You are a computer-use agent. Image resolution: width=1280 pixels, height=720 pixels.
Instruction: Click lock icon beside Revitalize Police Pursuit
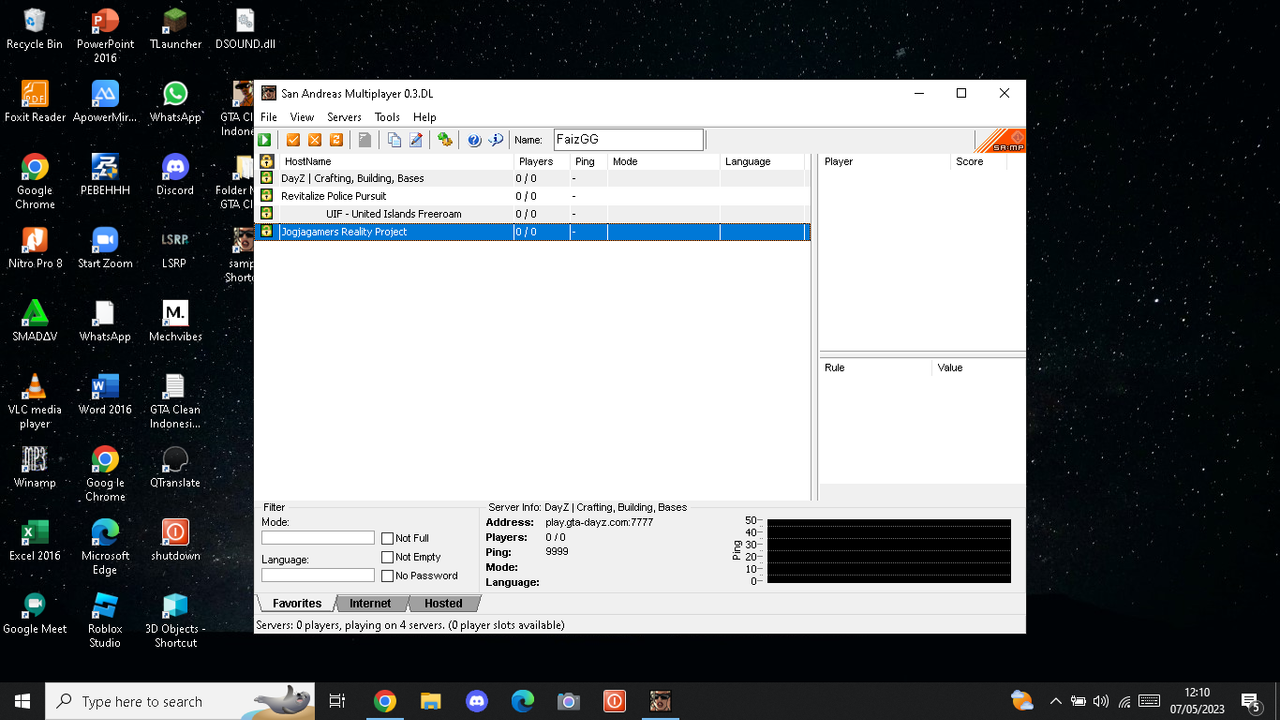click(x=267, y=196)
